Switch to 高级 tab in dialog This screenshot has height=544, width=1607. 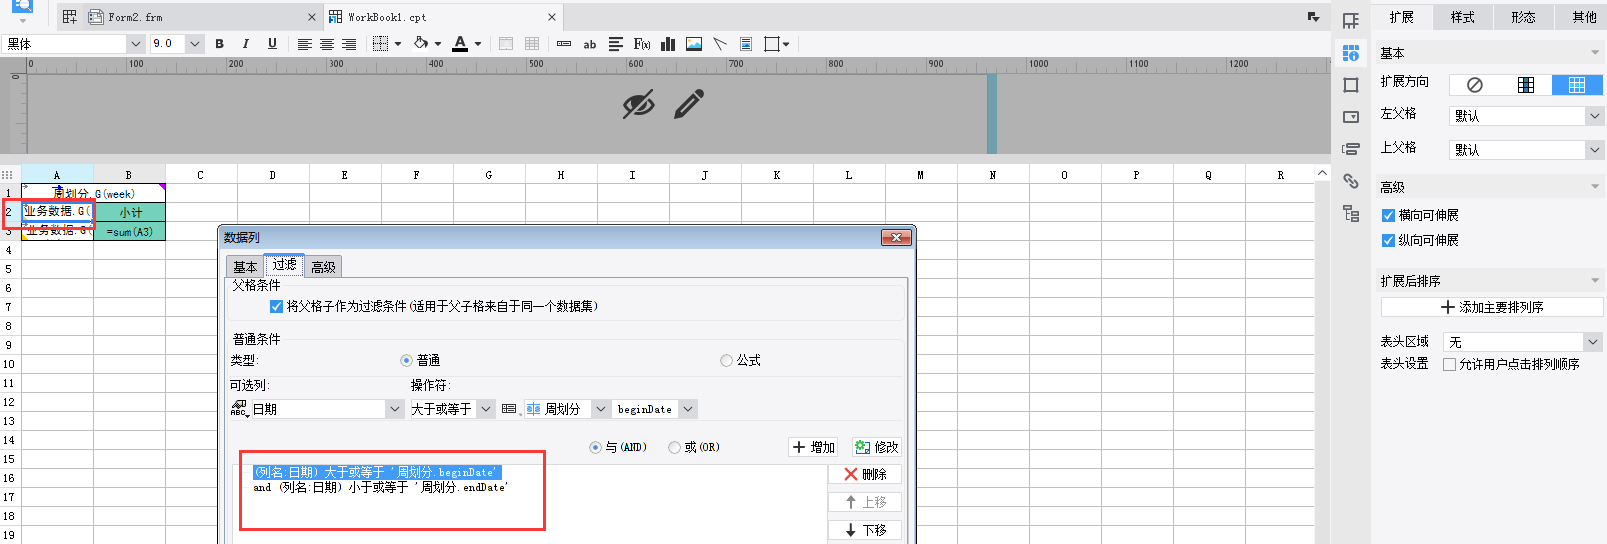(x=323, y=267)
